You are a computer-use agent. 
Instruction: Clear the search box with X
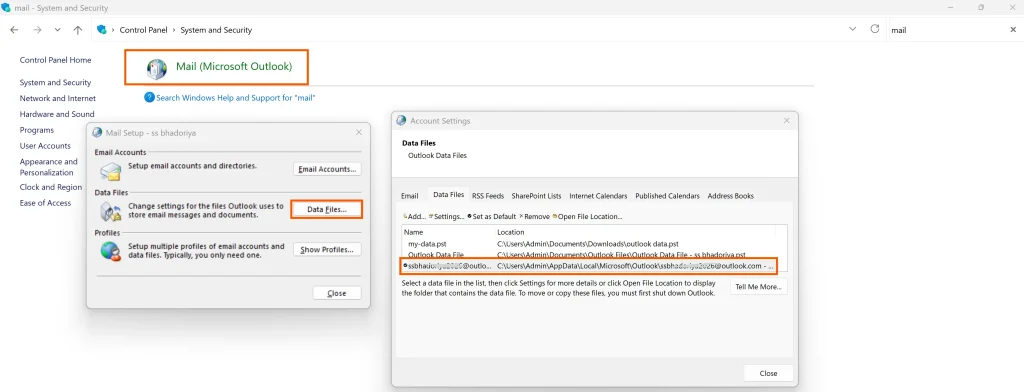click(1013, 30)
